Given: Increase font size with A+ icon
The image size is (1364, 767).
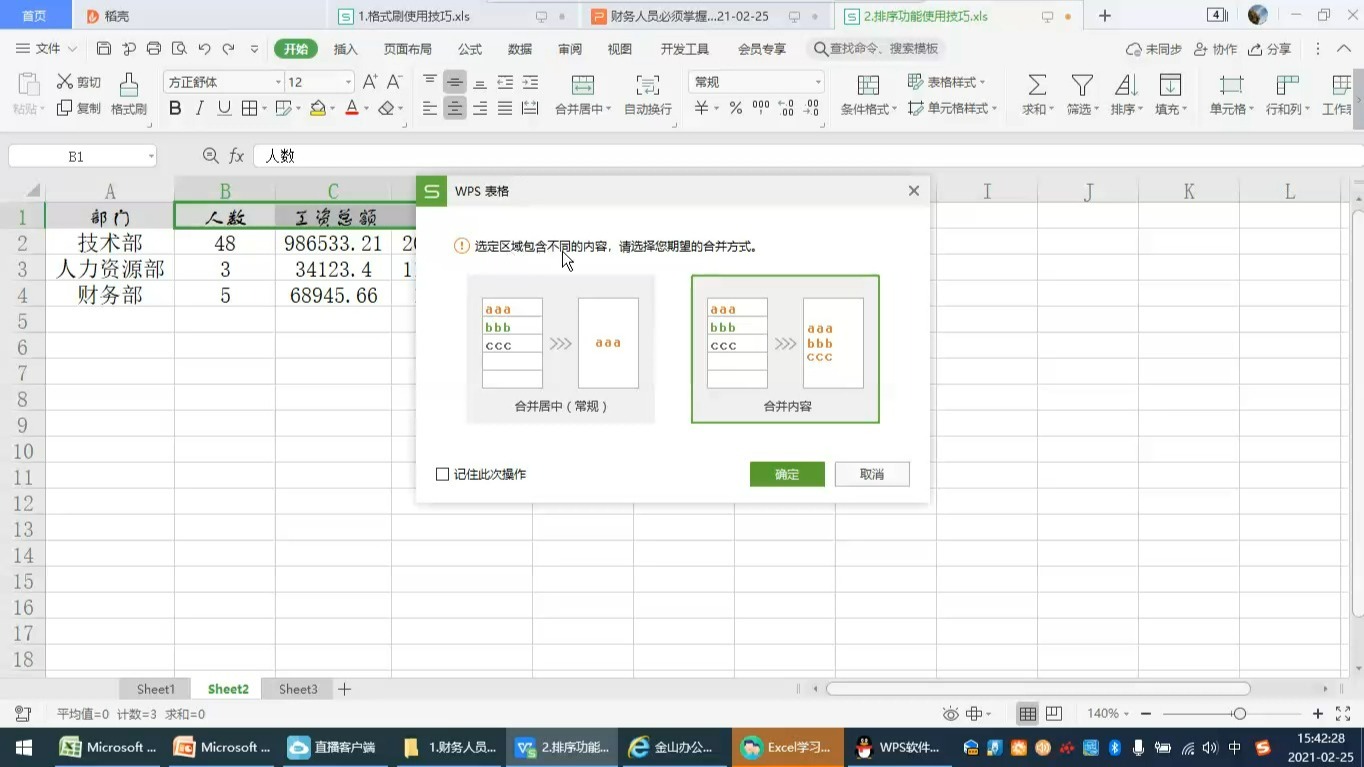Looking at the screenshot, I should 370,82.
